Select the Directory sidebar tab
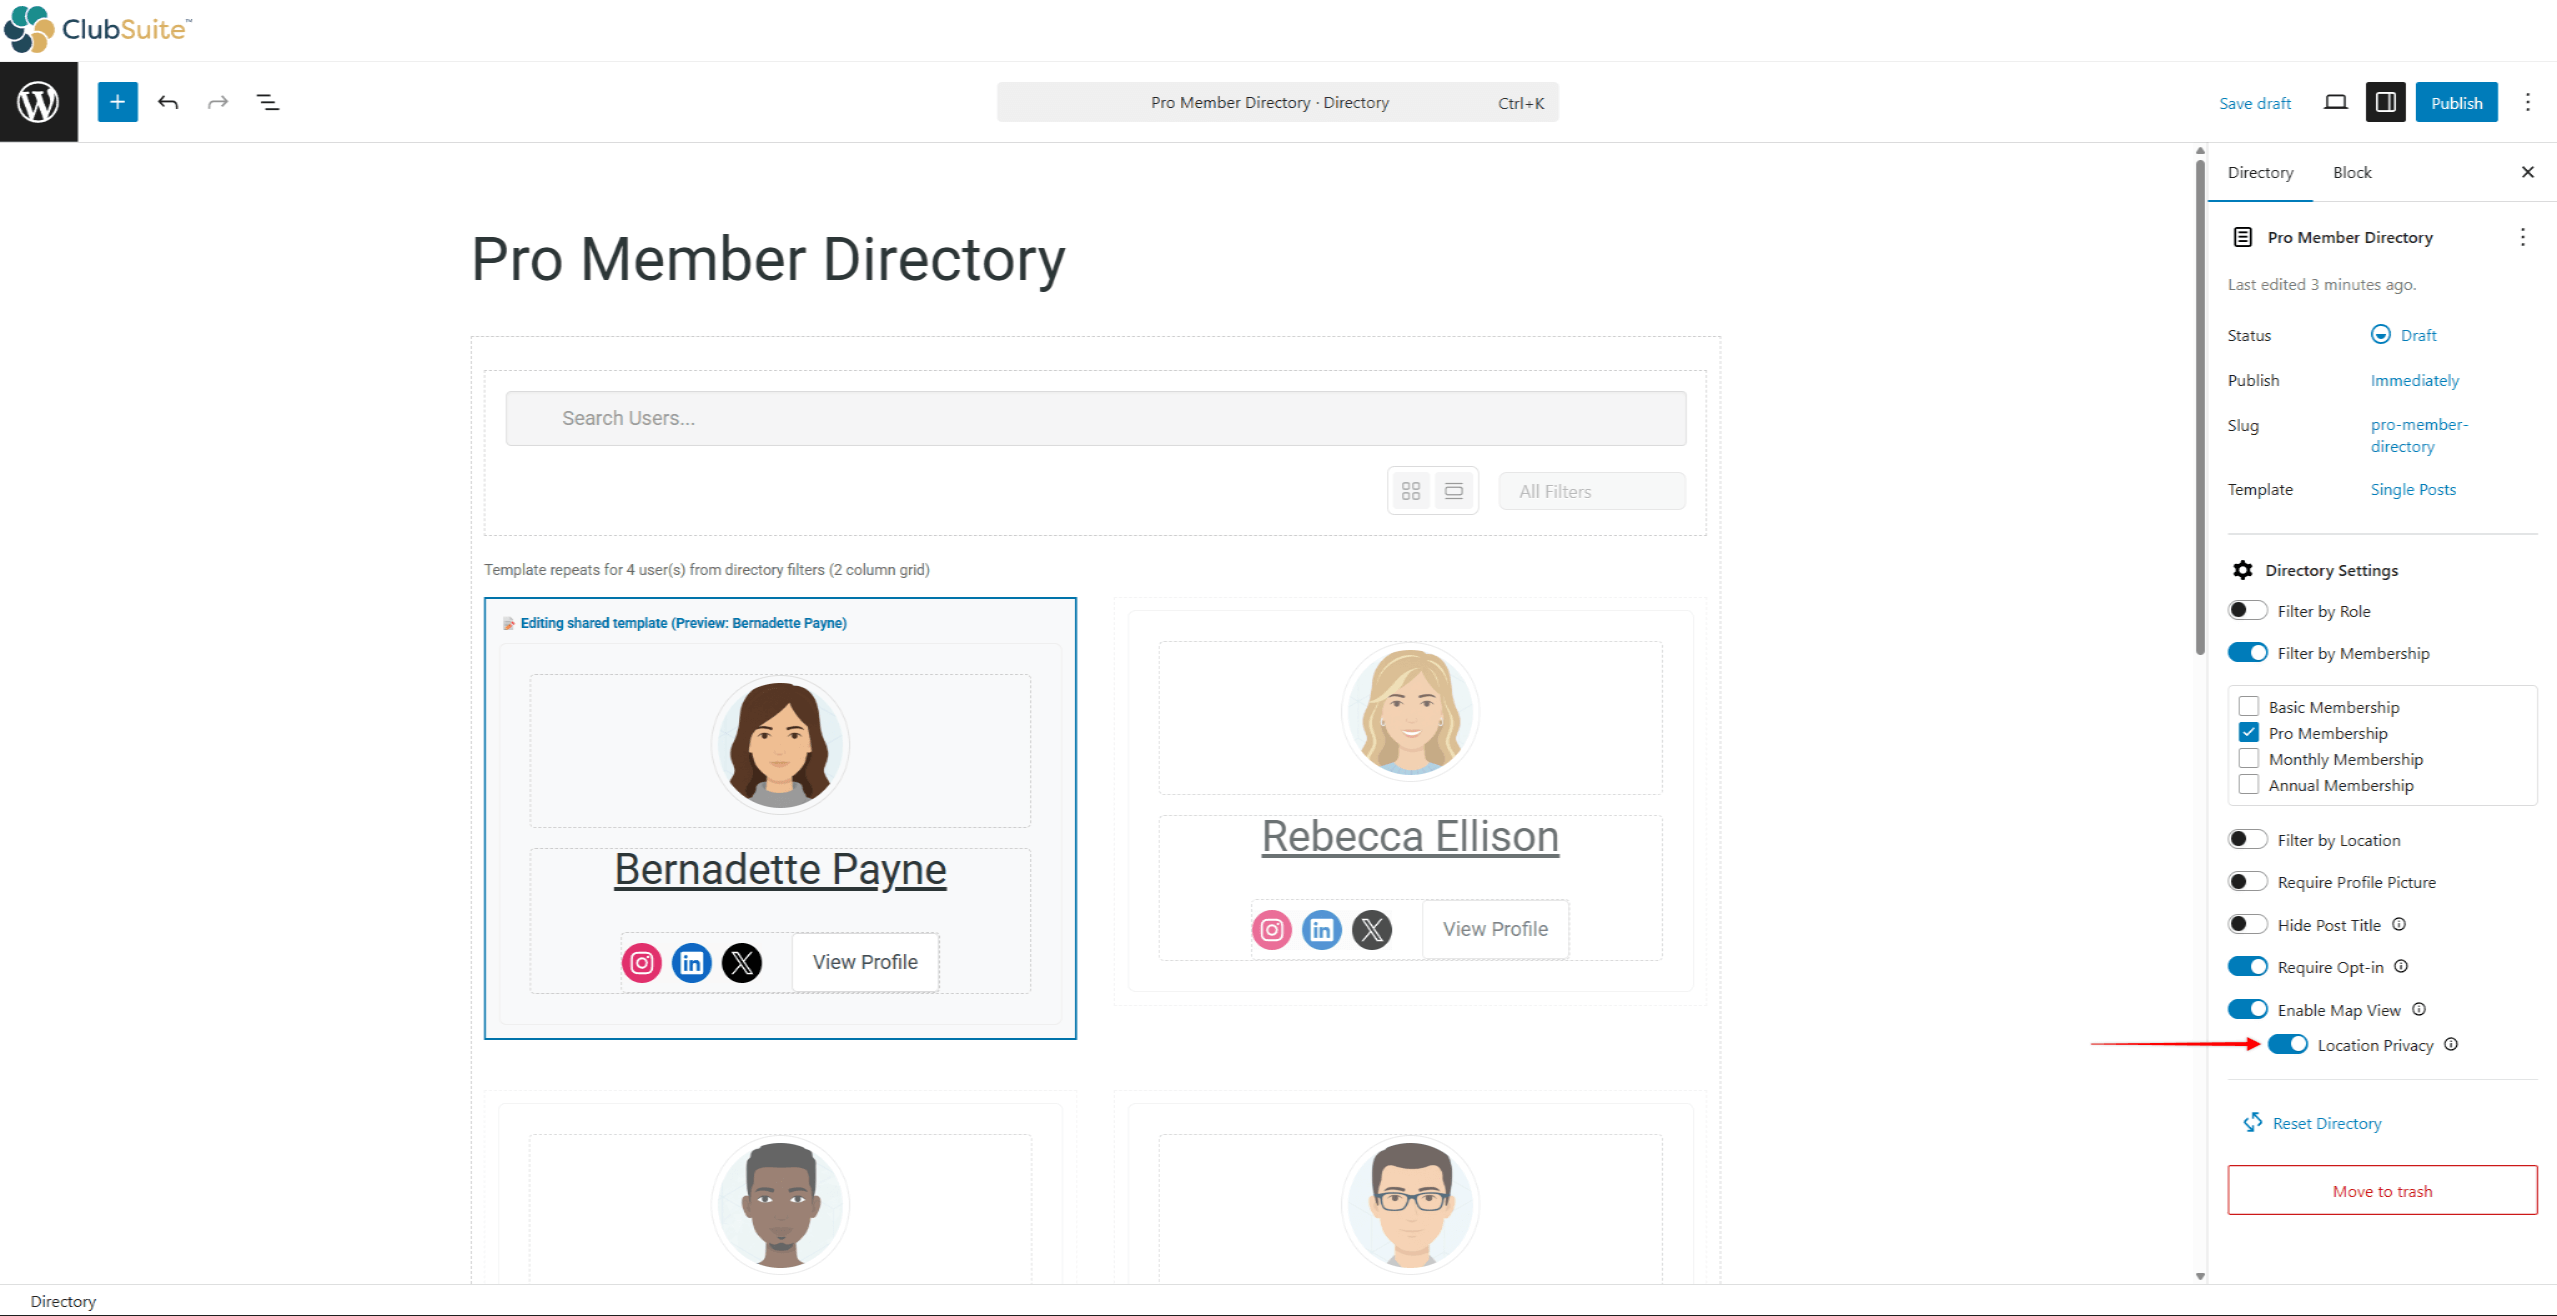Screen dimensions: 2557x1316 (2260, 172)
